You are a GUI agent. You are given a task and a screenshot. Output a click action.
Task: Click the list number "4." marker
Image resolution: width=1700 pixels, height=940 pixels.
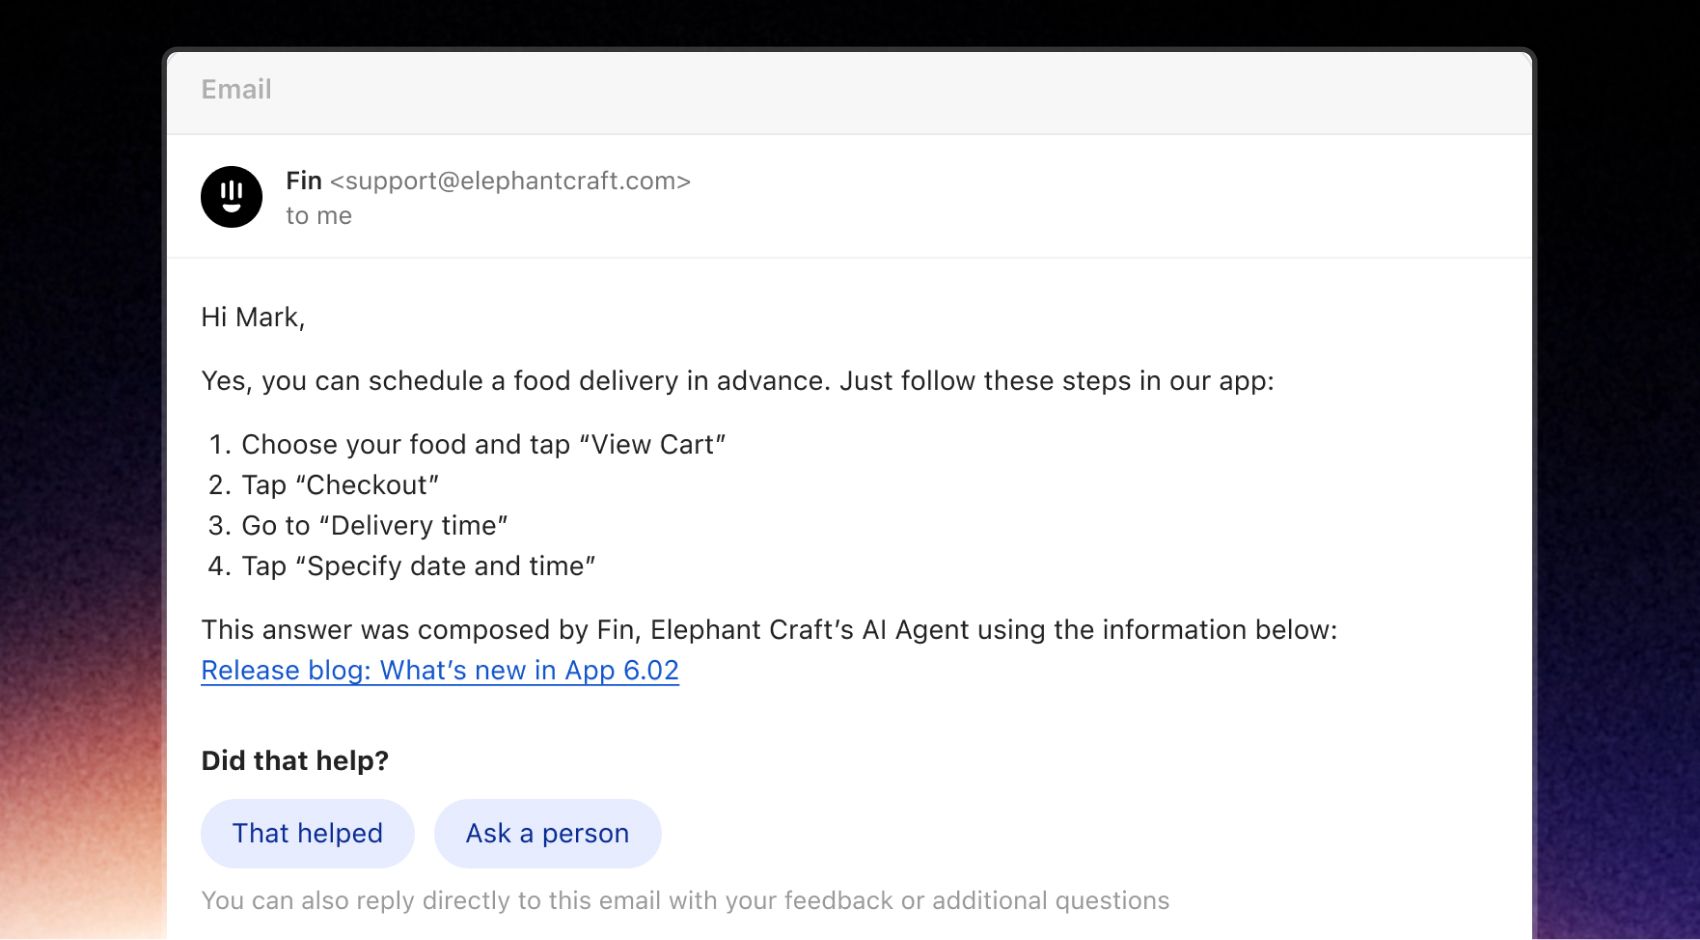(220, 566)
